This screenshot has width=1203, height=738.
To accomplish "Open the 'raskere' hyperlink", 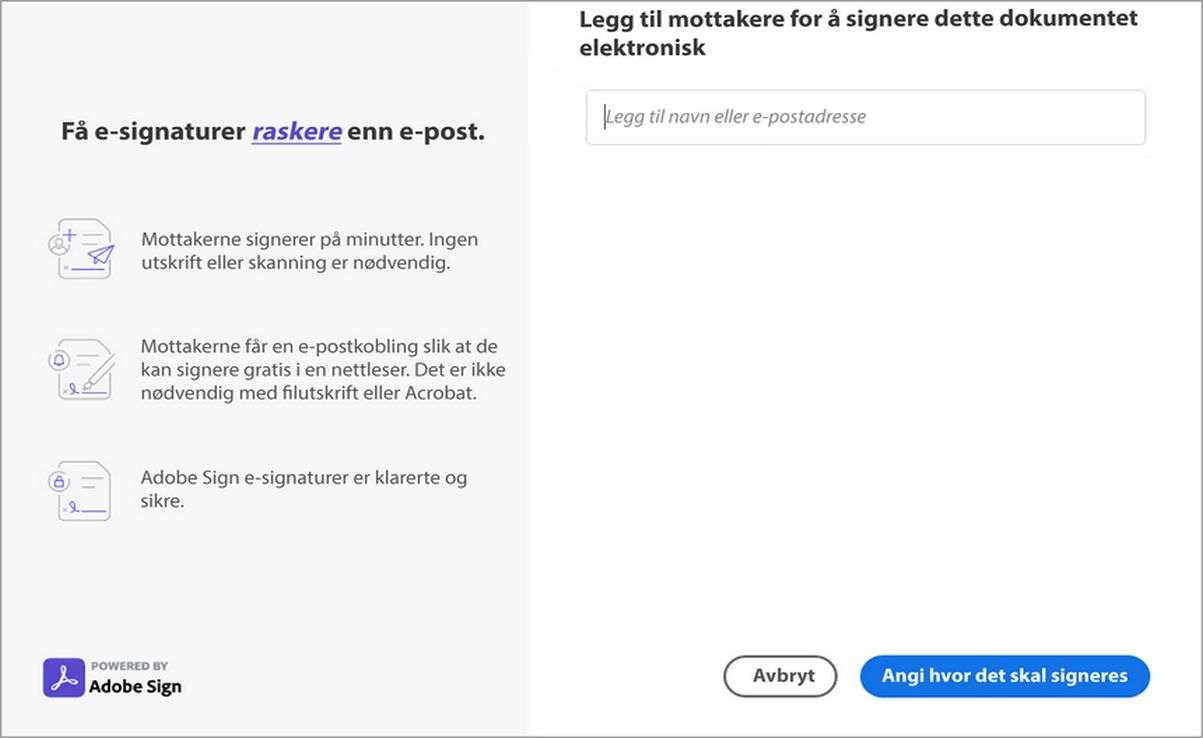I will [x=297, y=131].
